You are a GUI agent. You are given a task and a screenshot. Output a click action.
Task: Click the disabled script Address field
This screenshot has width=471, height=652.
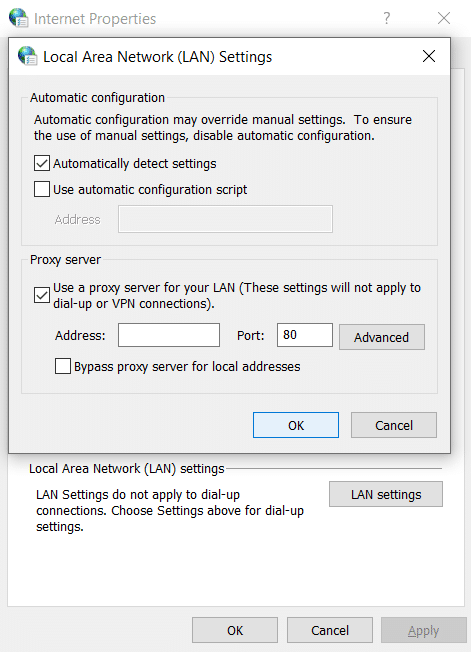225,219
